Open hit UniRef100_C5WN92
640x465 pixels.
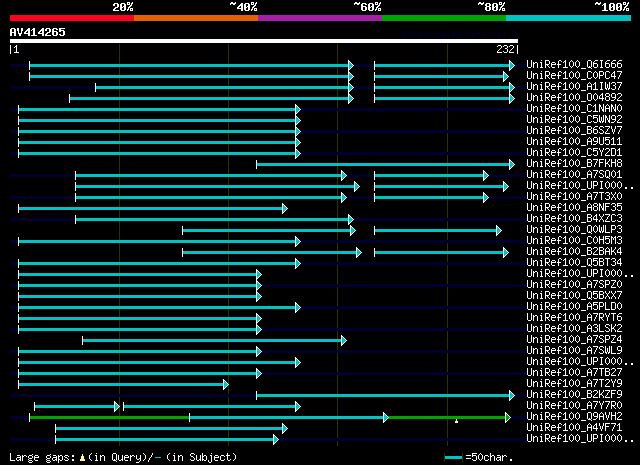[574, 120]
